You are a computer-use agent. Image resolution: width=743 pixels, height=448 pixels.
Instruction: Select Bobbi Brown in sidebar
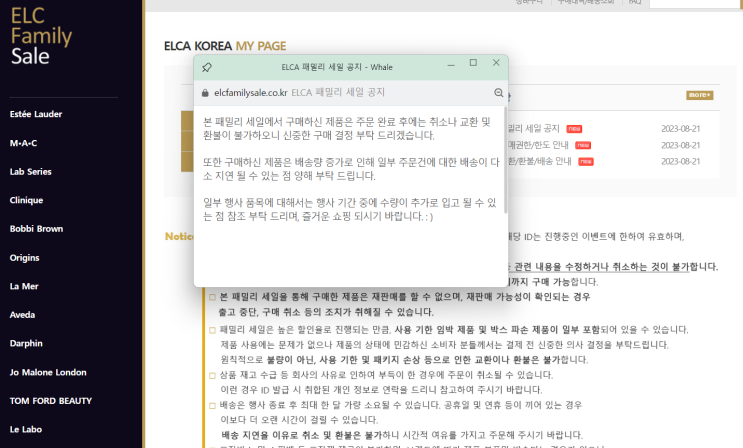tap(36, 229)
